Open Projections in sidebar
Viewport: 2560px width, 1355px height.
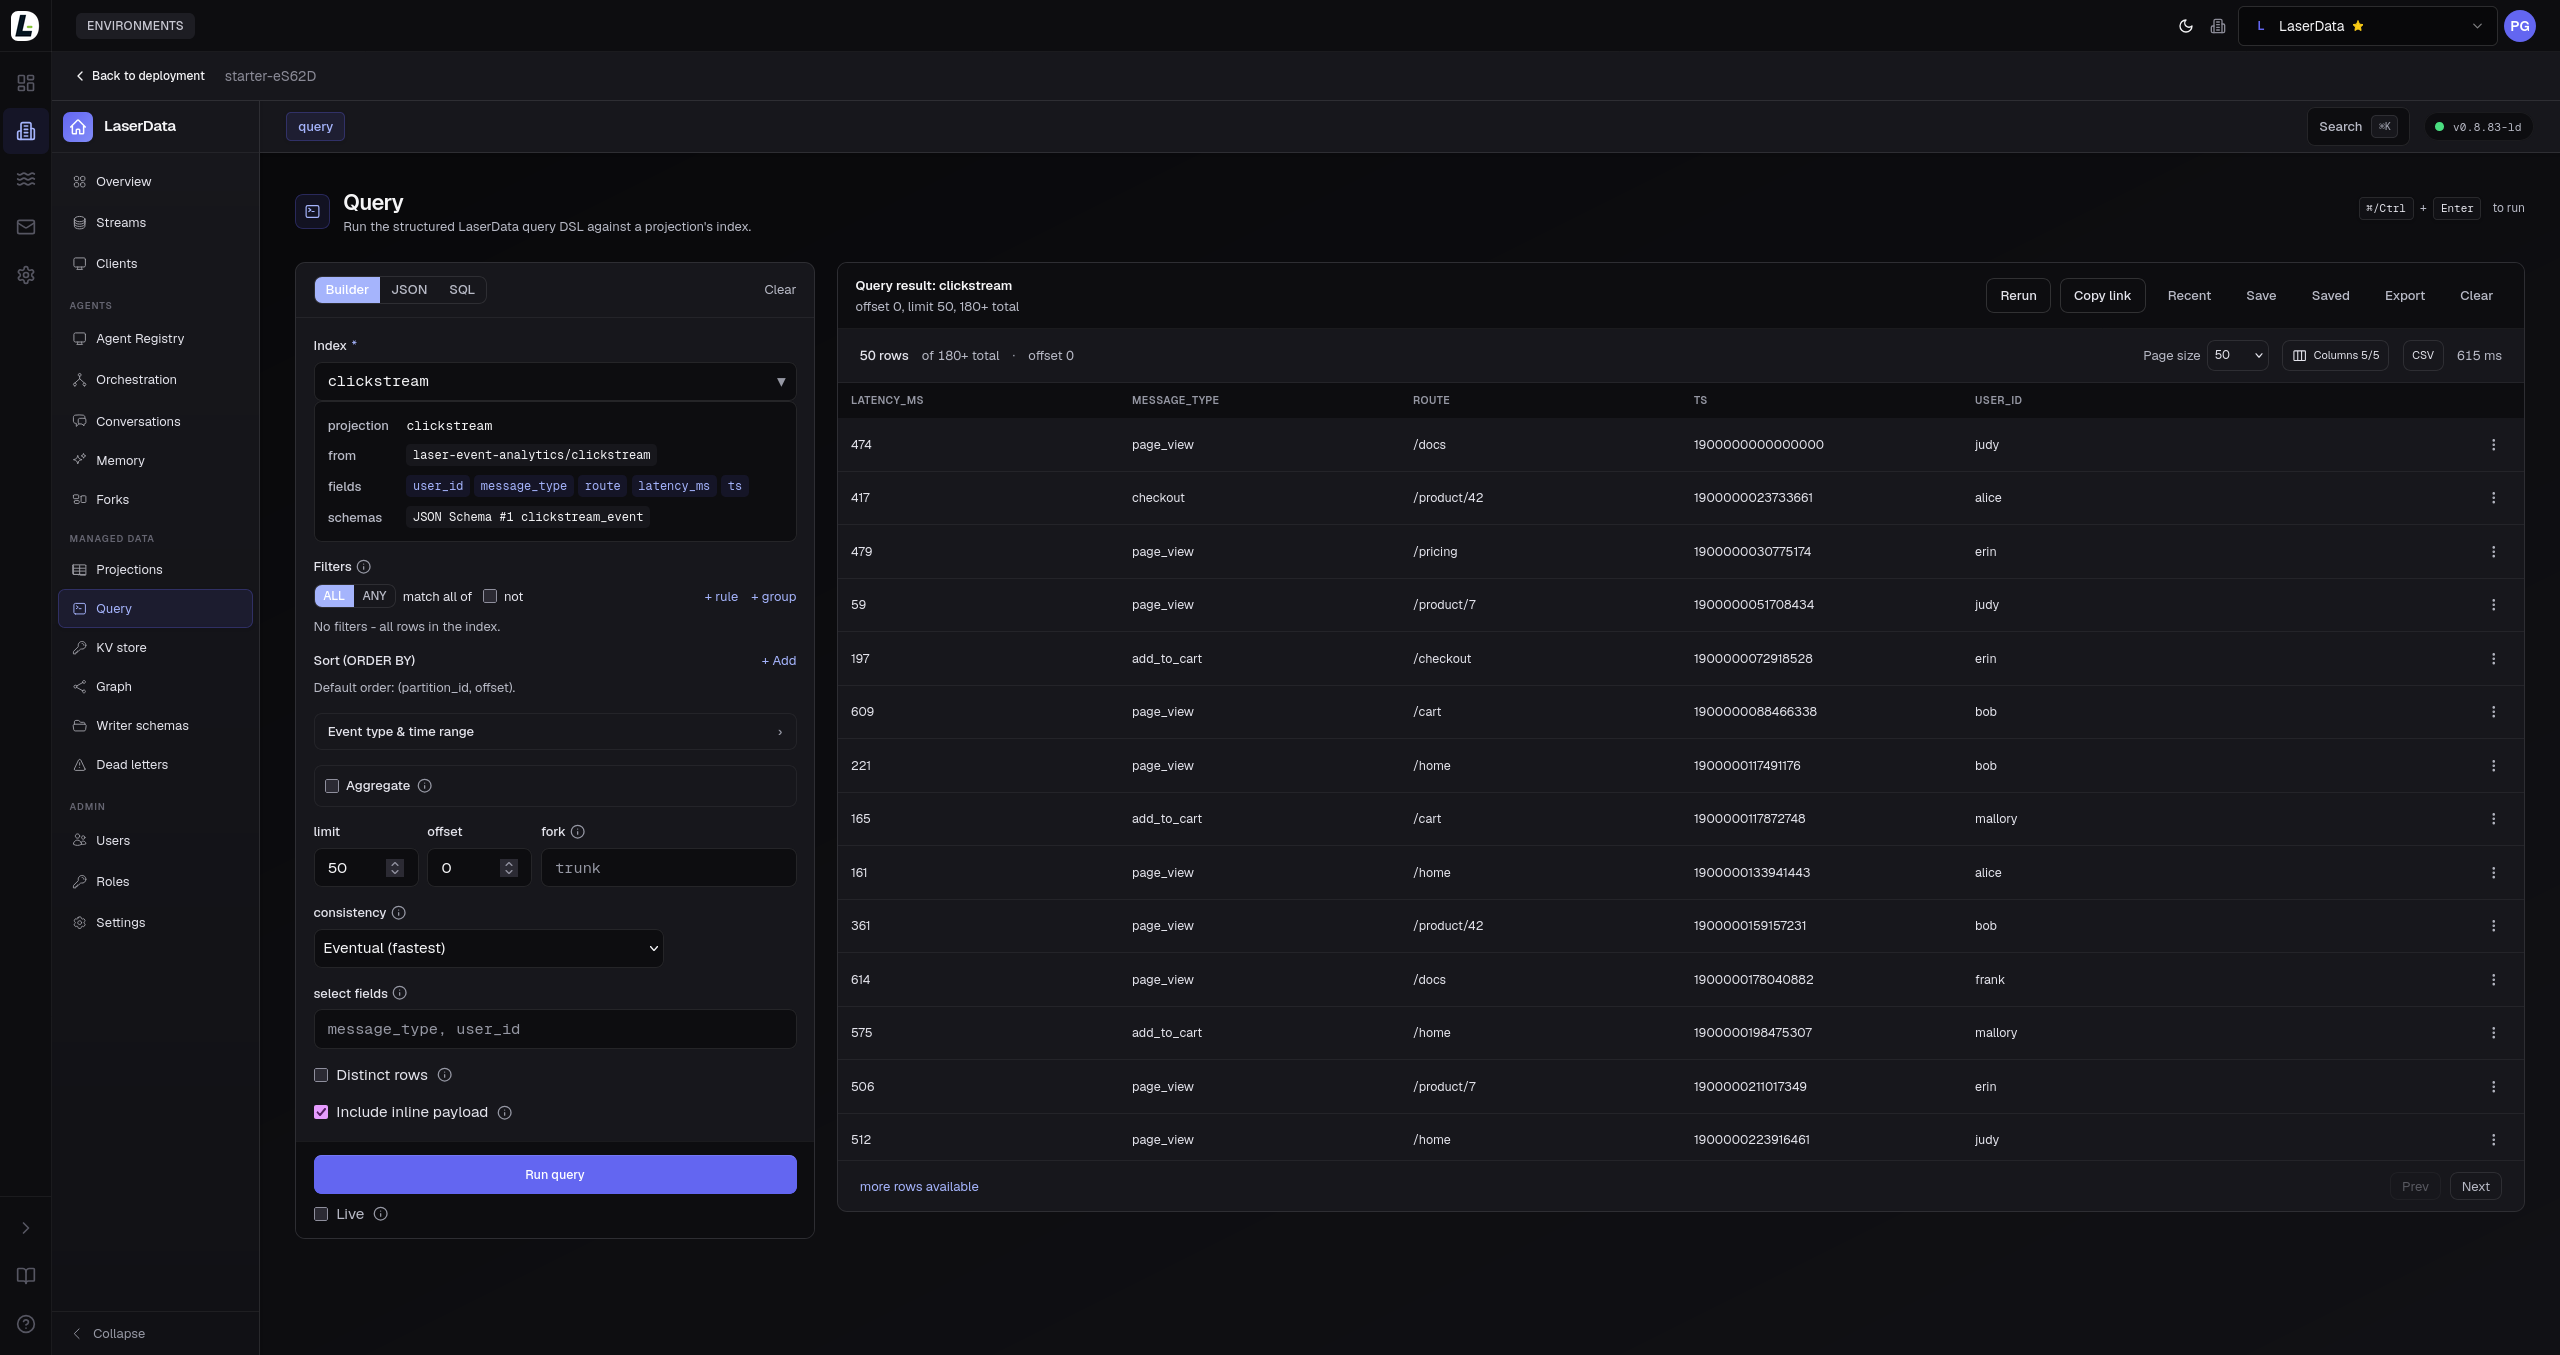(155, 570)
